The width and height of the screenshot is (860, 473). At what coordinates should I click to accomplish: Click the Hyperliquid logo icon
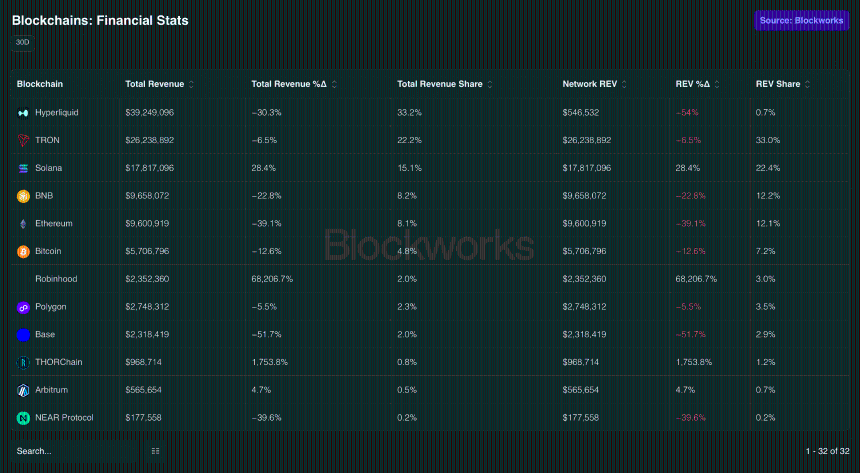click(23, 112)
